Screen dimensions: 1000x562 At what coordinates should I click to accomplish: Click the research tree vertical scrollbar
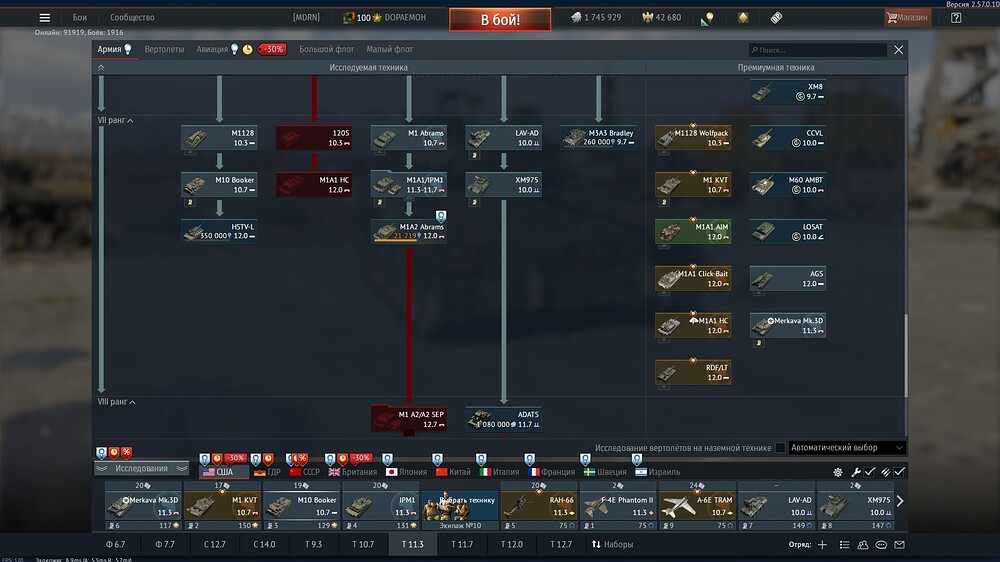[906, 355]
